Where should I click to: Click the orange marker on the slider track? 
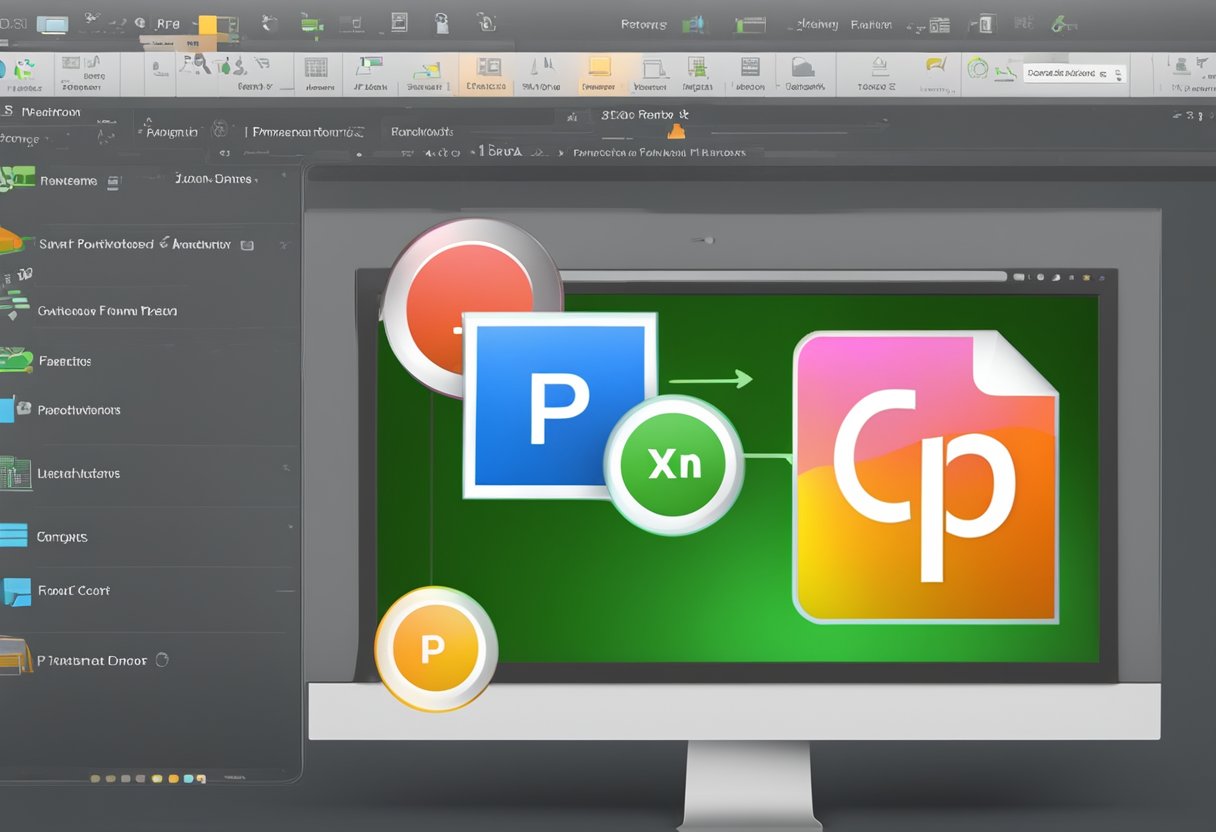coord(677,131)
